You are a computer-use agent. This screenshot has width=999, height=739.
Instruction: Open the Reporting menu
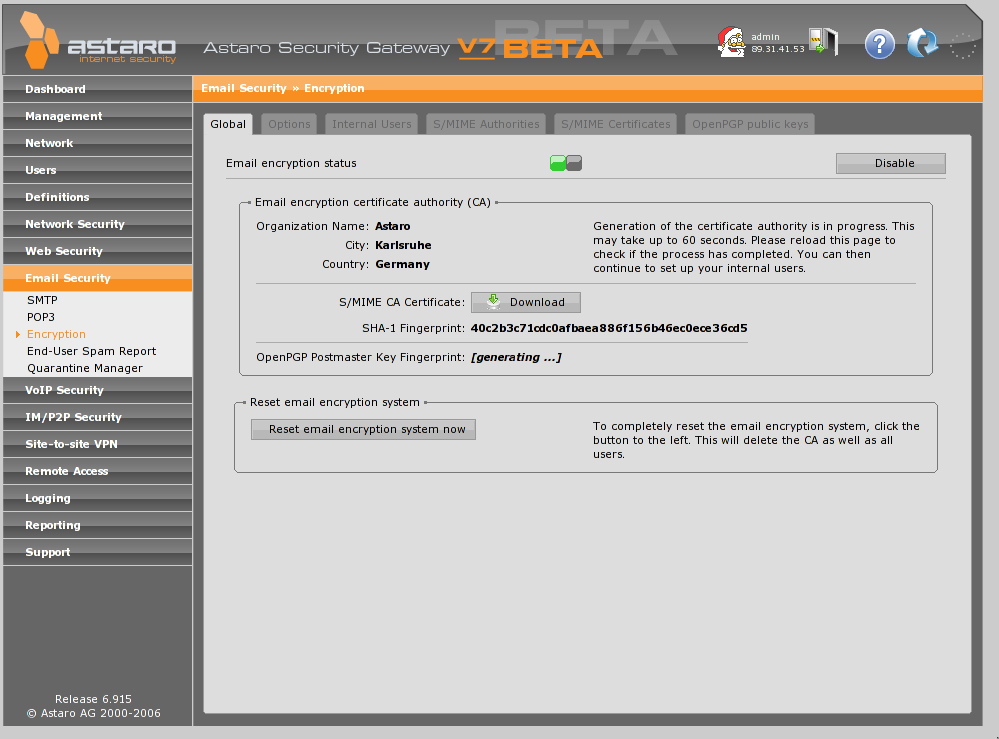[97, 525]
